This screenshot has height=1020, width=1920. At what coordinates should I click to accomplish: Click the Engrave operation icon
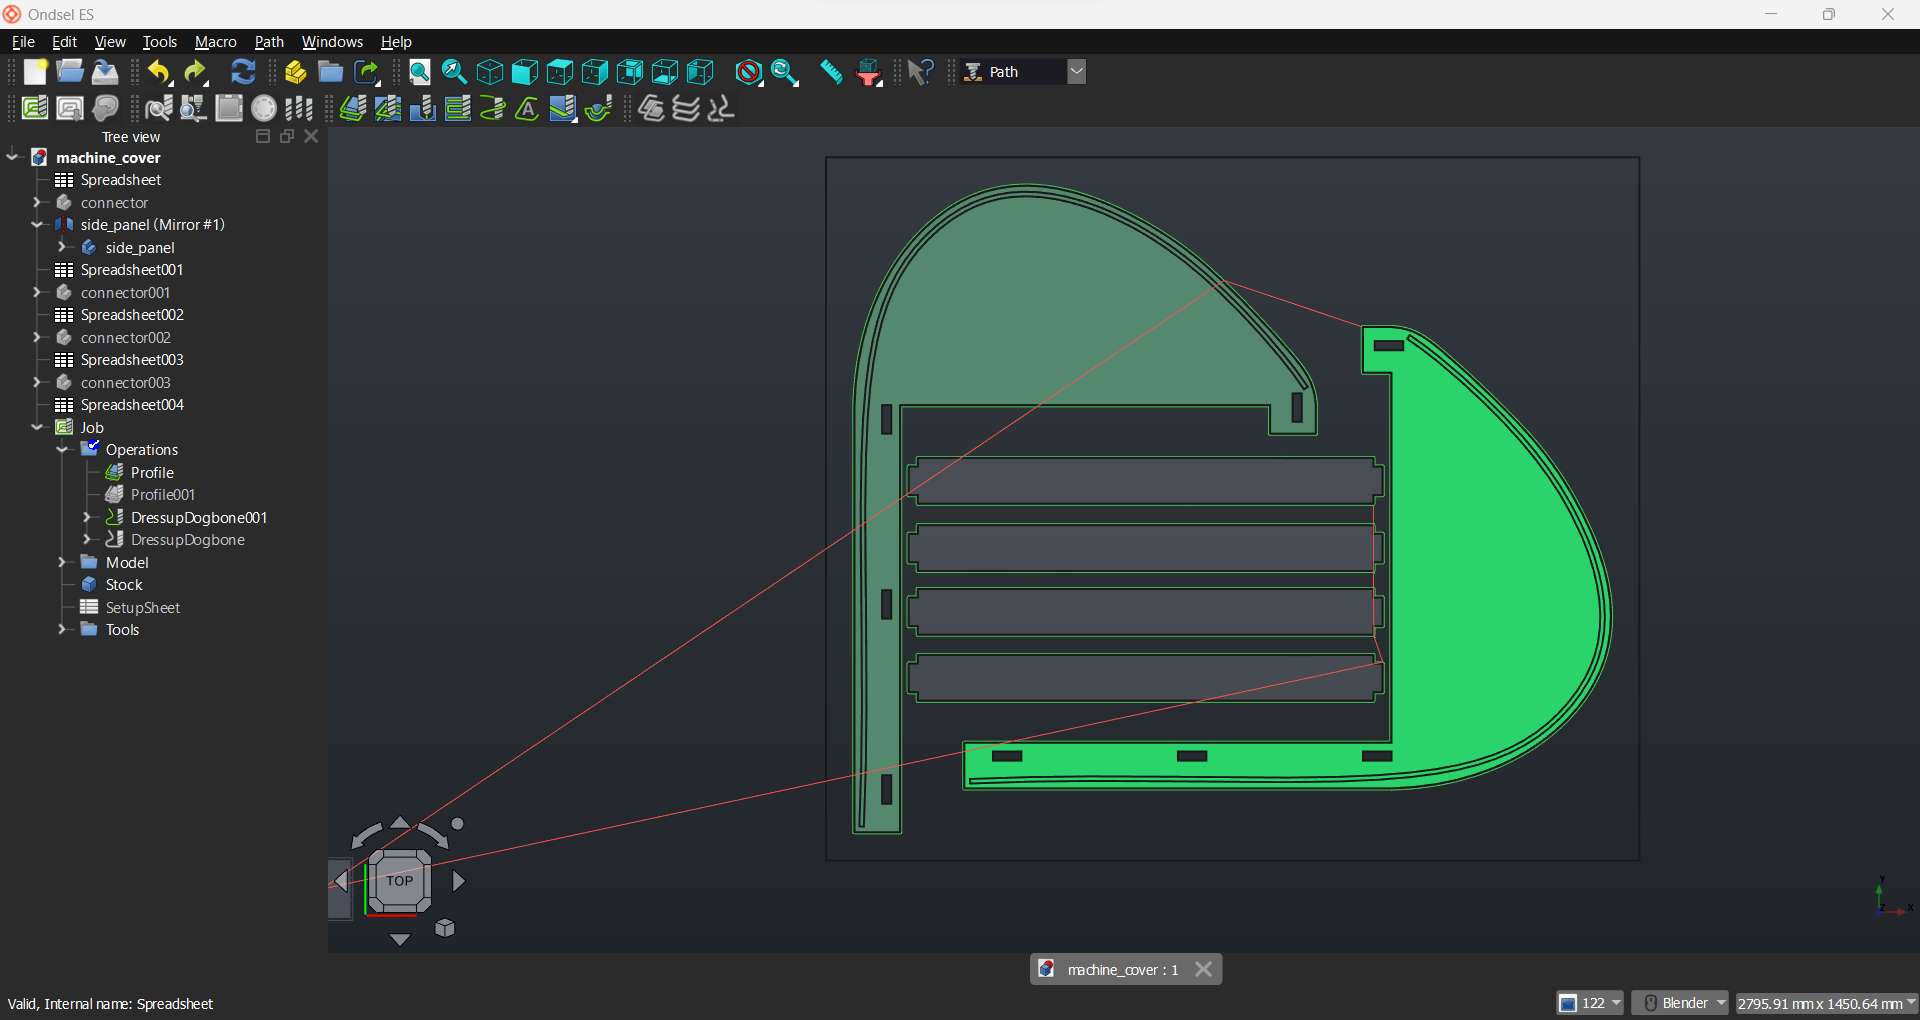[x=527, y=108]
